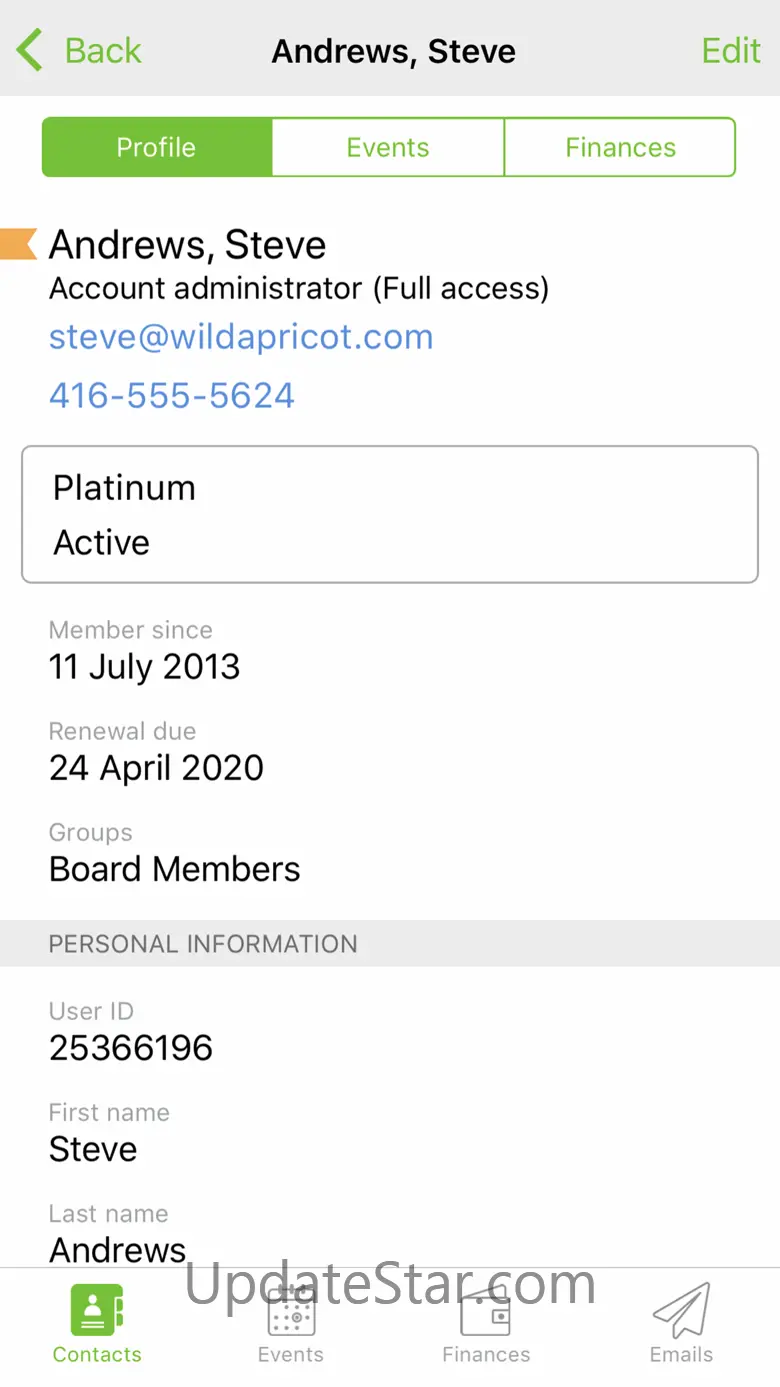
Task: Switch to the Profile tab
Action: click(x=156, y=148)
